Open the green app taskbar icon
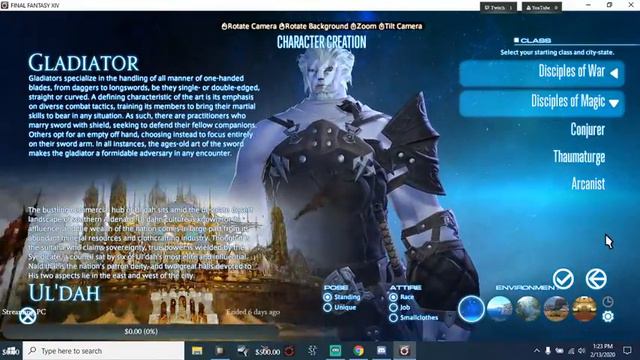Viewport: 640px width, 360px height. click(x=336, y=351)
